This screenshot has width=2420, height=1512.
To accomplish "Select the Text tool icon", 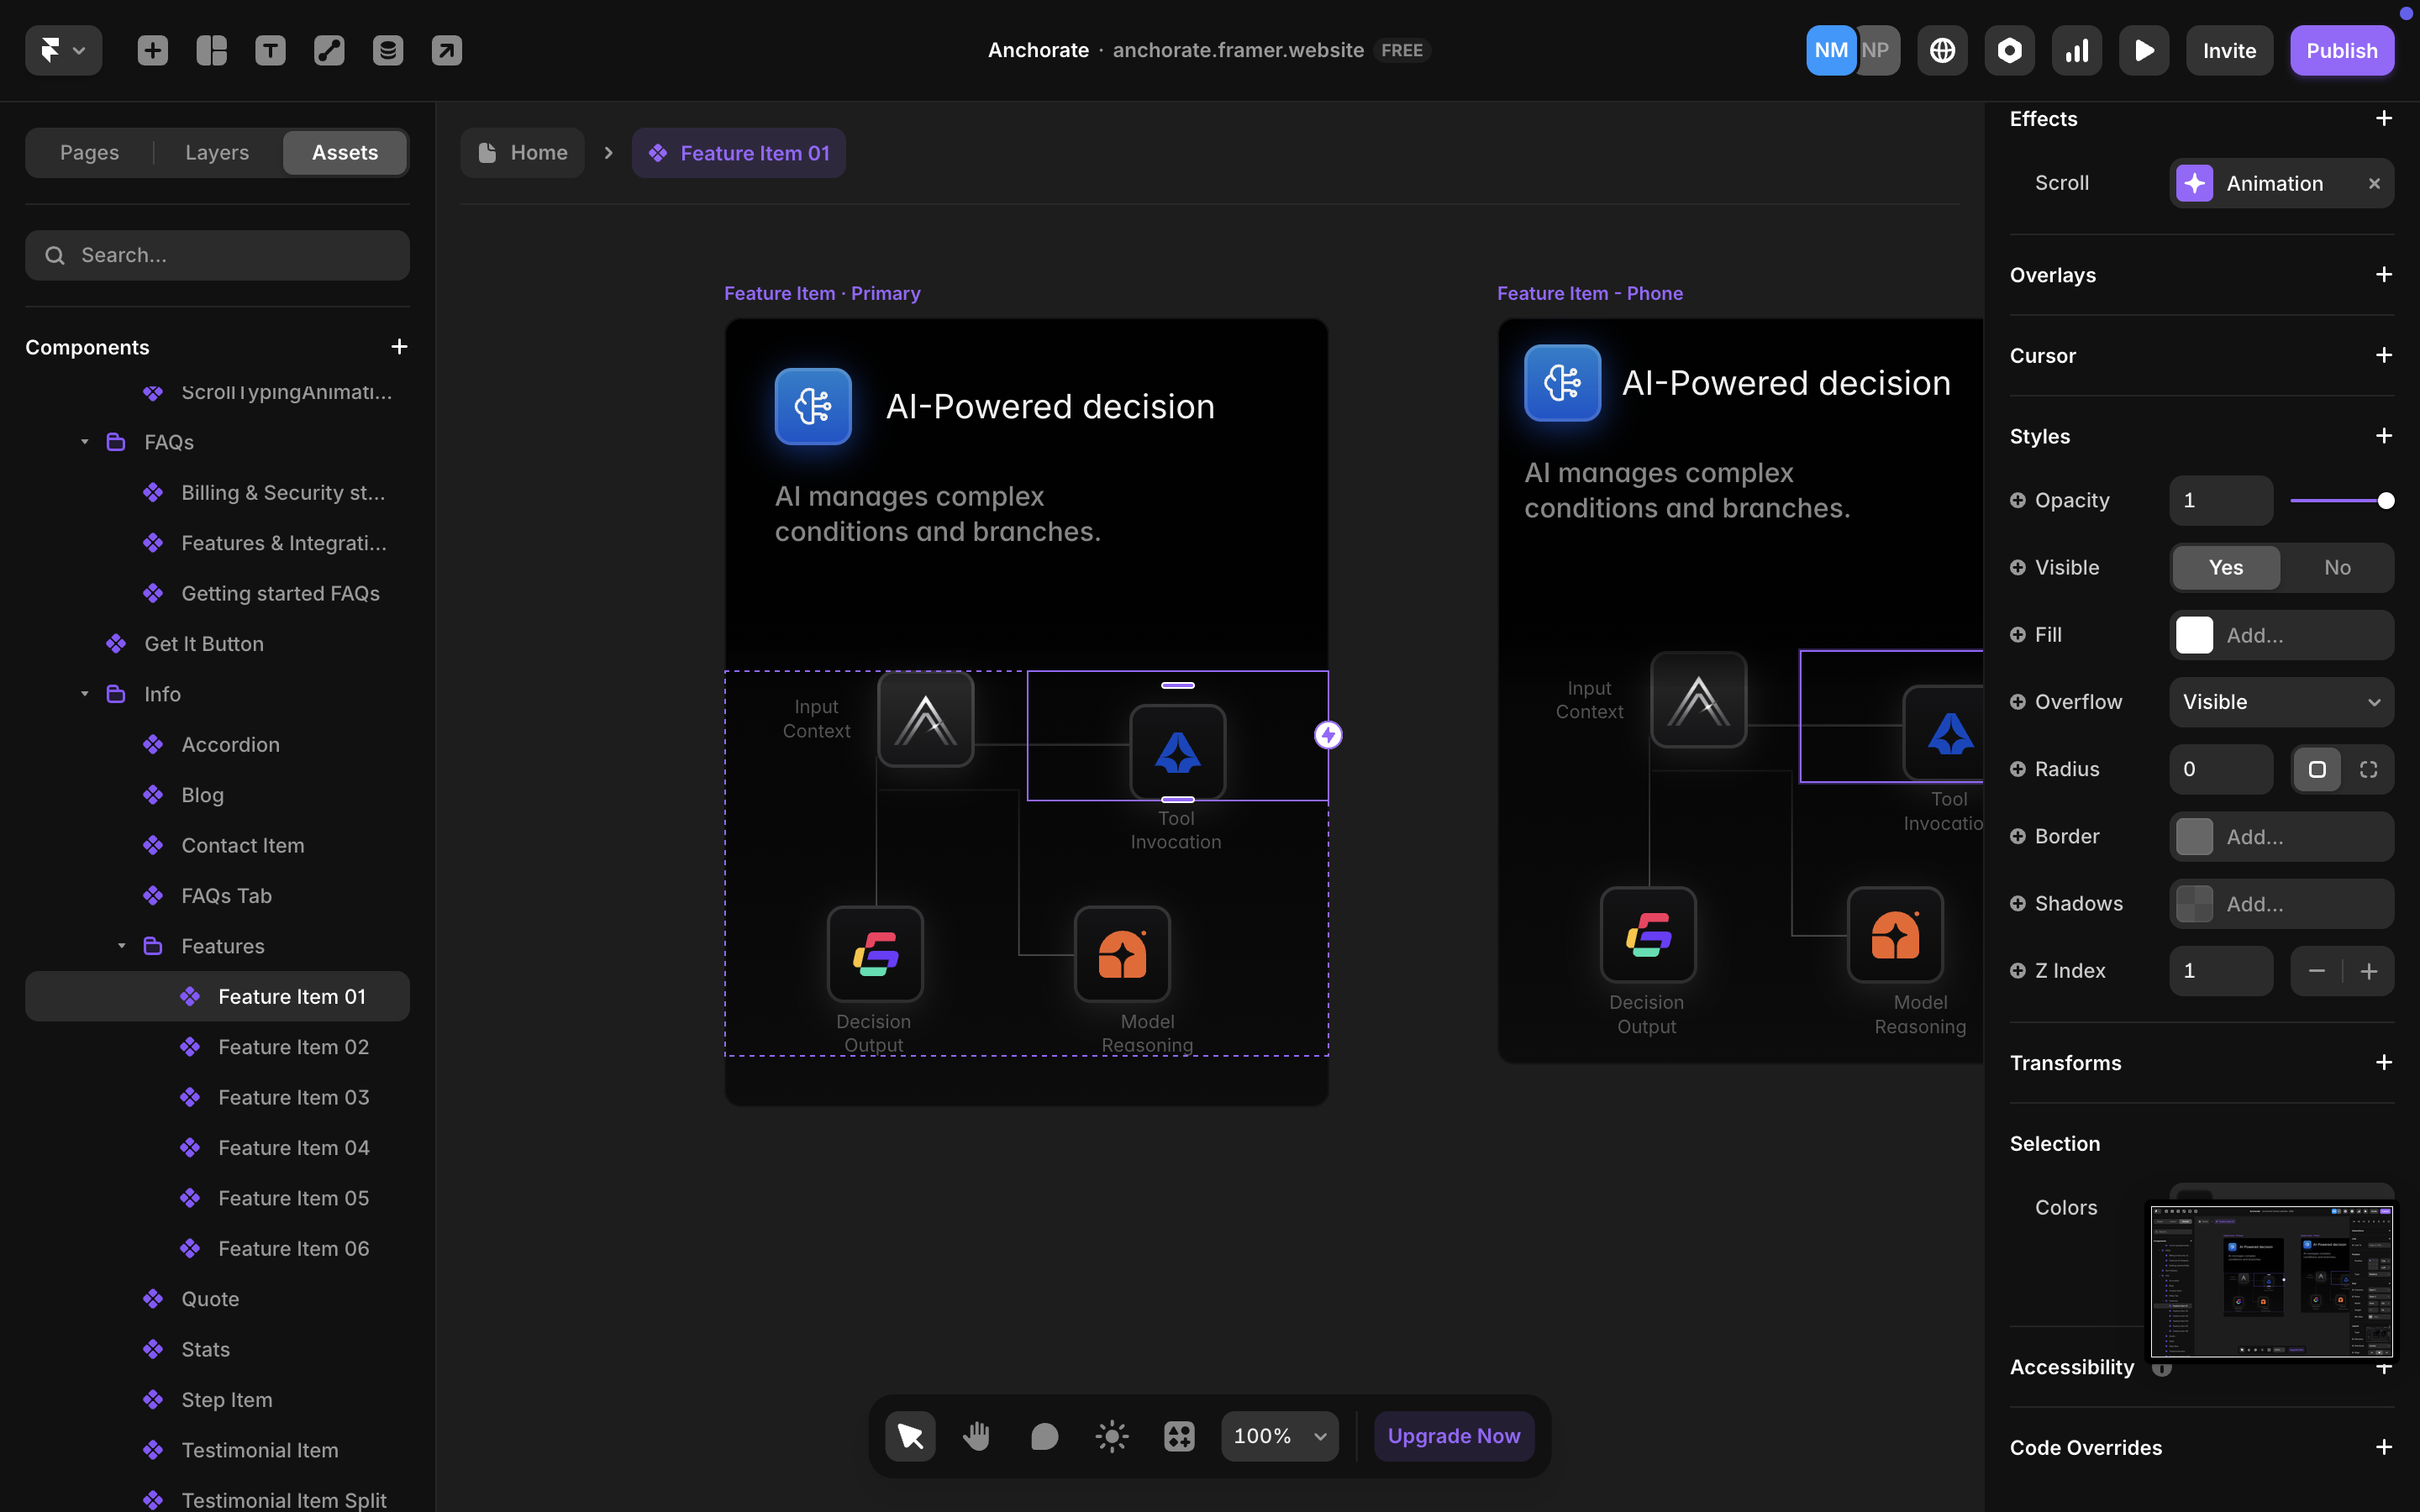I will point(270,50).
